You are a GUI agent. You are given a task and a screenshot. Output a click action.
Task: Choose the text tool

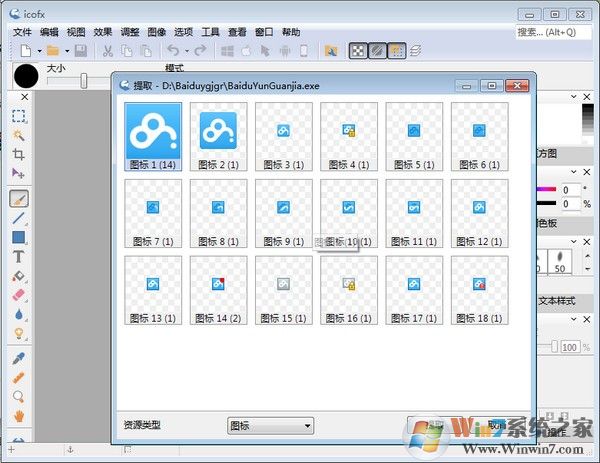click(18, 256)
